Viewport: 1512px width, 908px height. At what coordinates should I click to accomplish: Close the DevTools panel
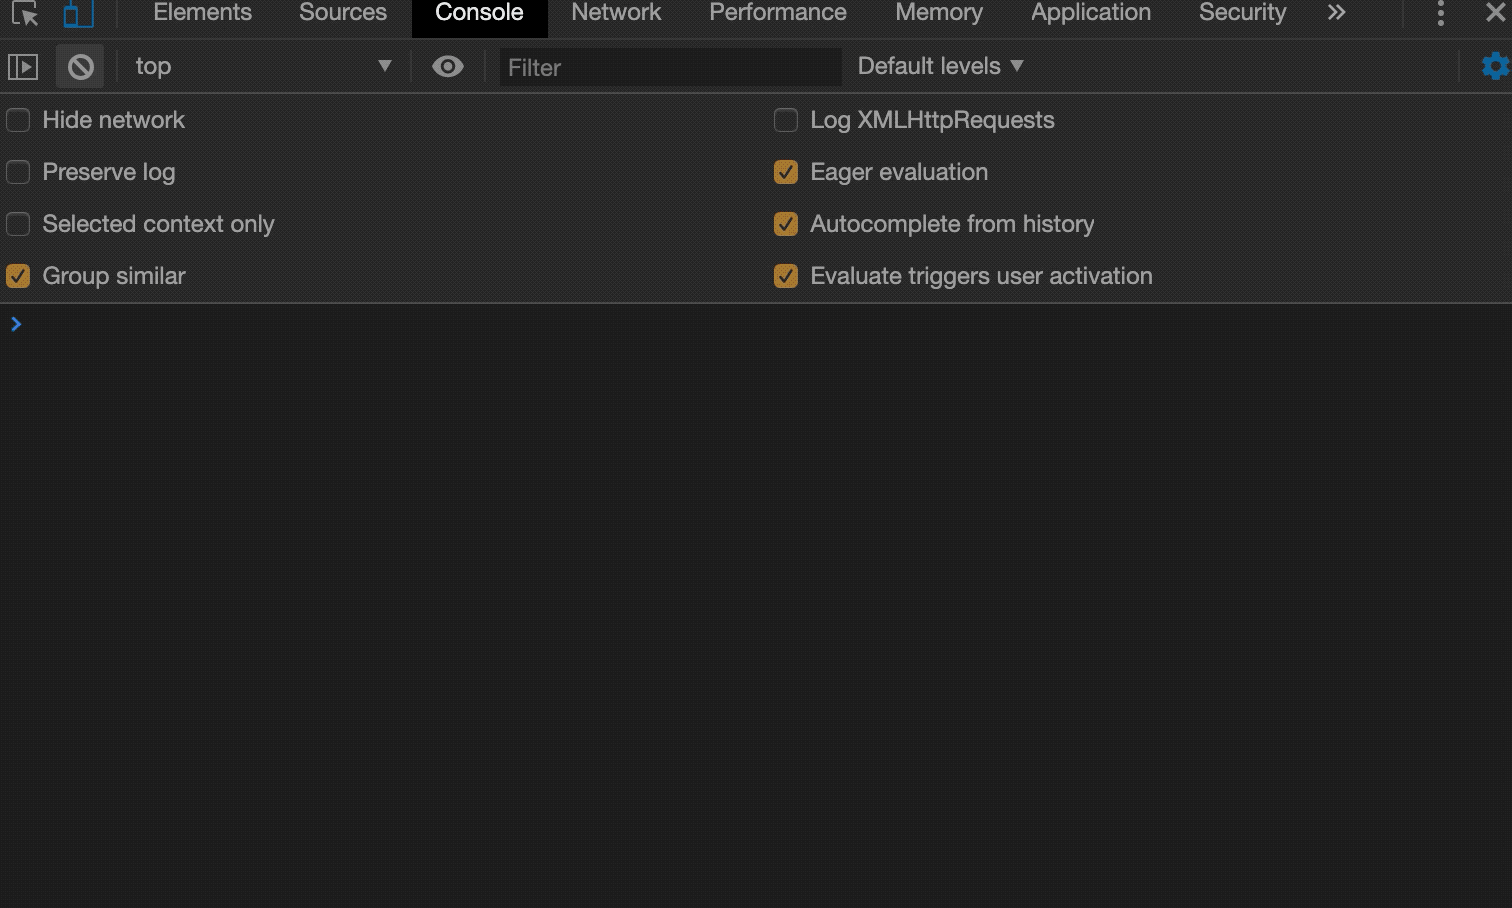pos(1495,13)
